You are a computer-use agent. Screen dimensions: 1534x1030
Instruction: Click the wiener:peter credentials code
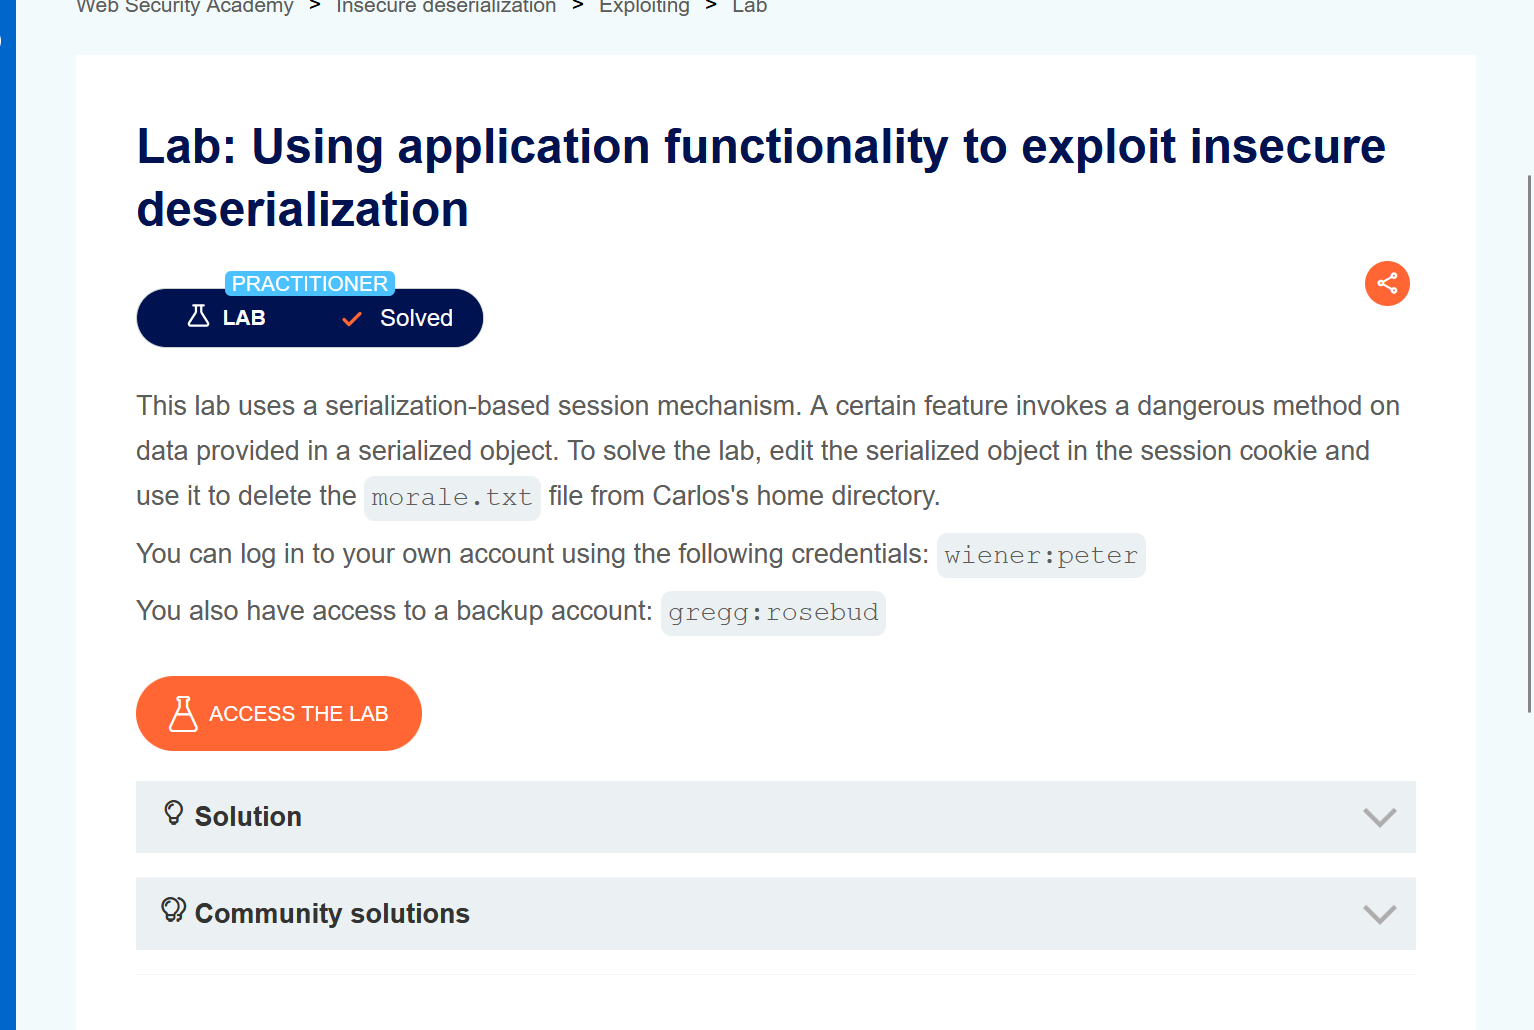click(1041, 556)
